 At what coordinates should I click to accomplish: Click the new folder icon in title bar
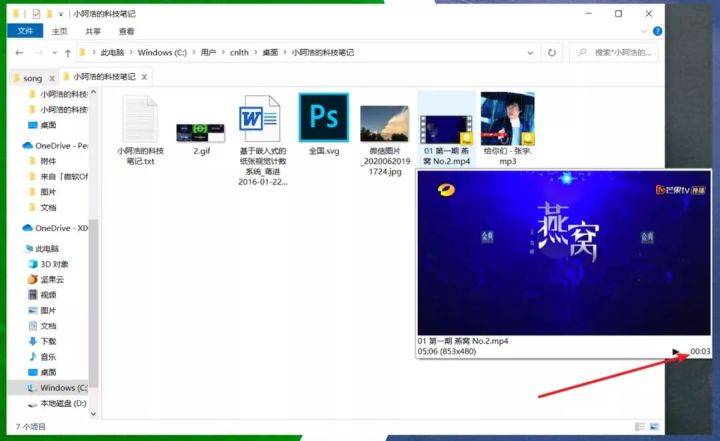click(49, 14)
